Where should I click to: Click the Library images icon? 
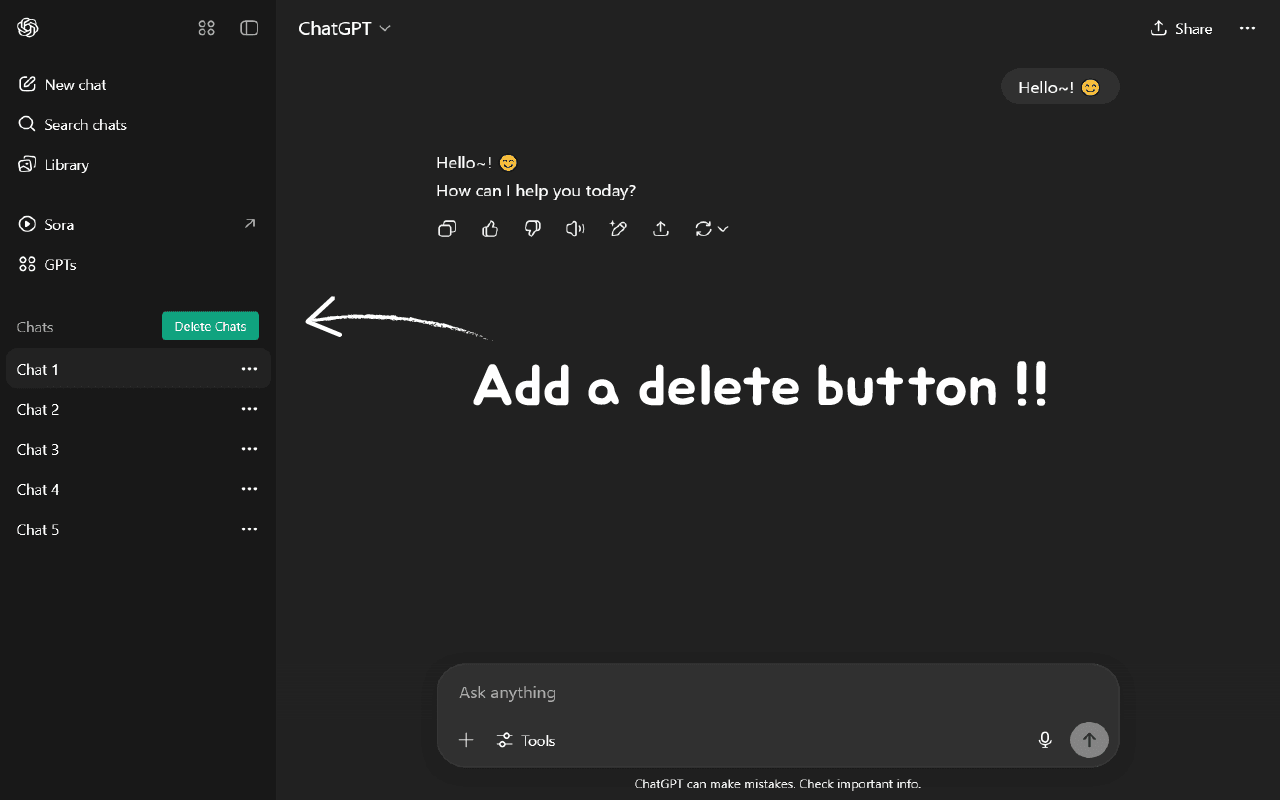(x=28, y=164)
